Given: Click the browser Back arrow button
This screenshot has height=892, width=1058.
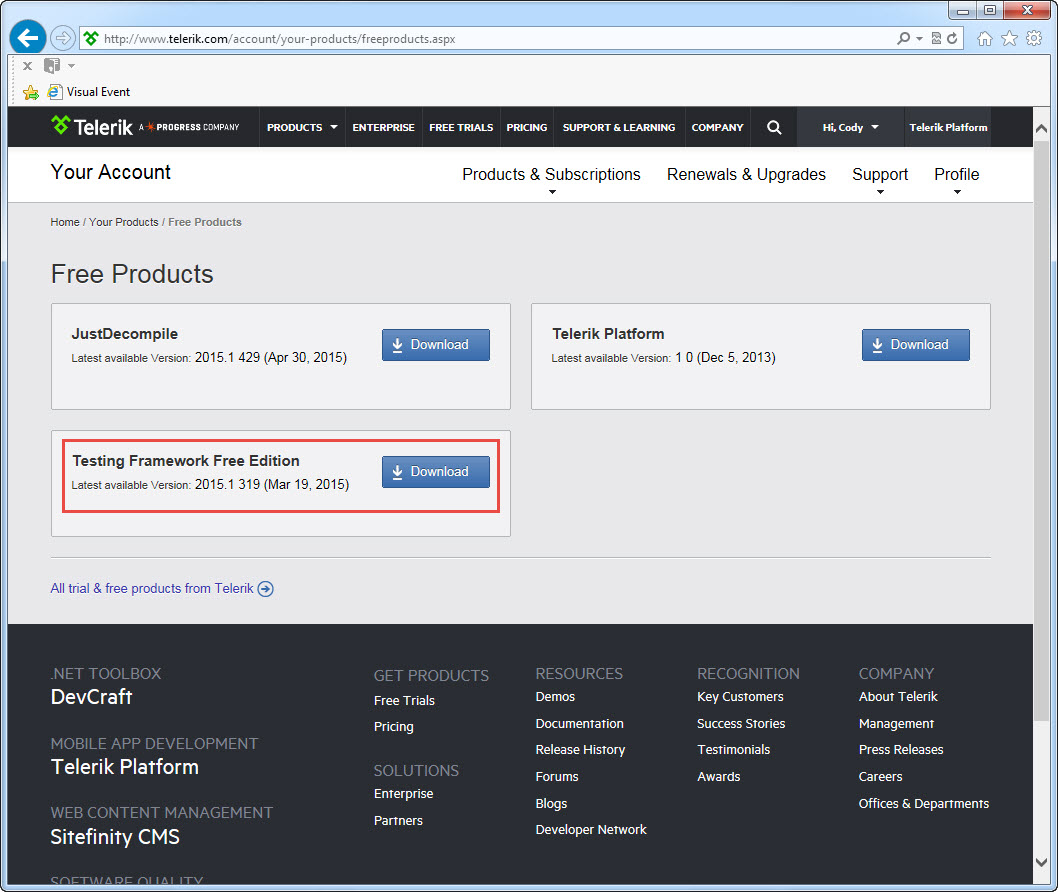Looking at the screenshot, I should tap(27, 38).
